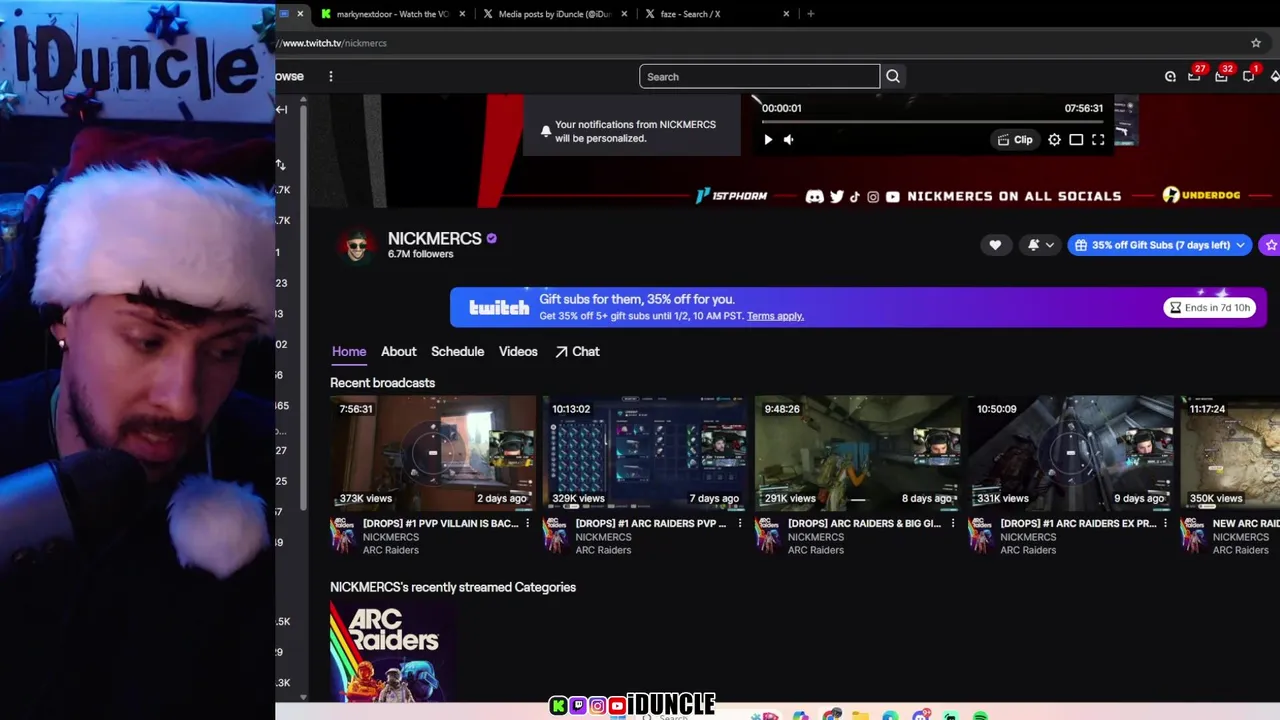Open the Spotify taskbar icon

pyautogui.click(x=981, y=716)
